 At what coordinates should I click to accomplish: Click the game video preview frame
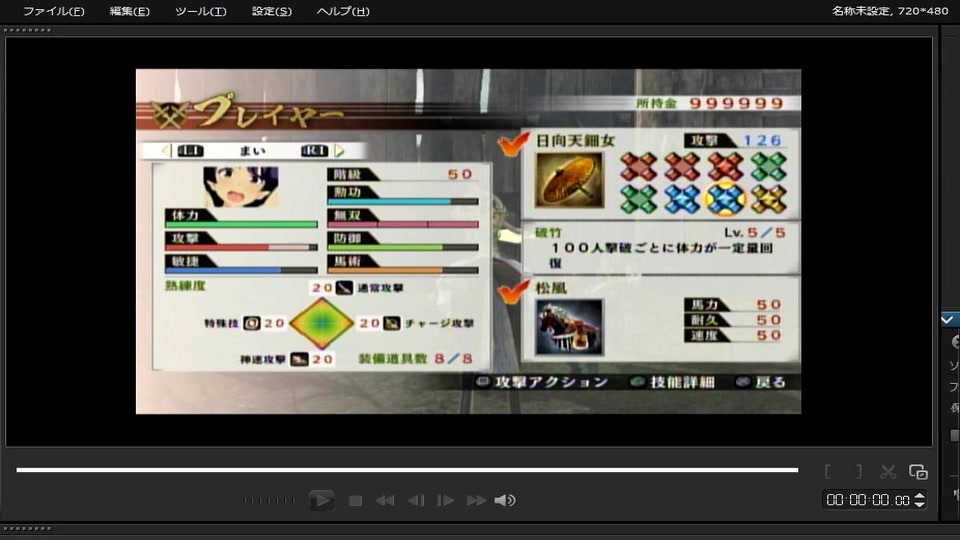click(468, 241)
